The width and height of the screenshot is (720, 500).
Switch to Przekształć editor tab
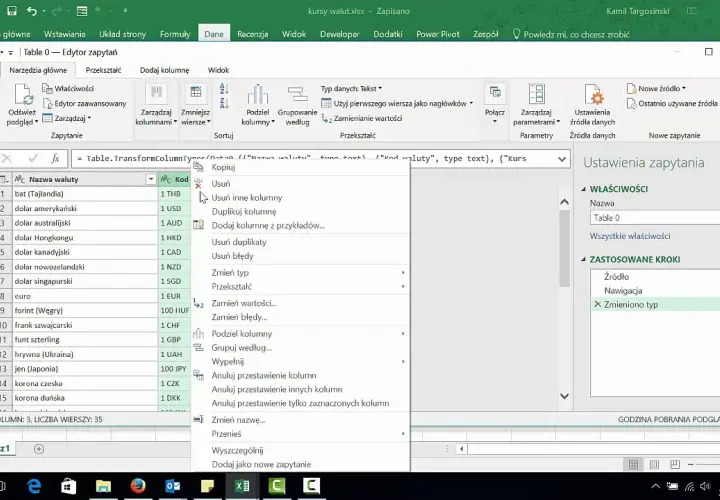pyautogui.click(x=103, y=70)
